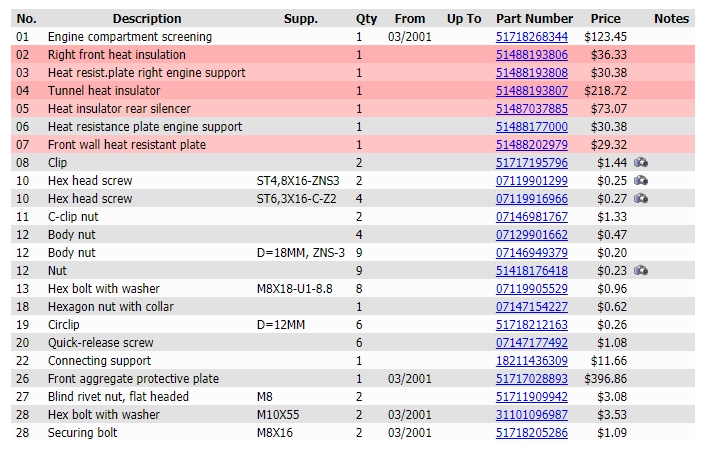Follow the 51488193807 tunnel heat insulator link

[x=532, y=91]
